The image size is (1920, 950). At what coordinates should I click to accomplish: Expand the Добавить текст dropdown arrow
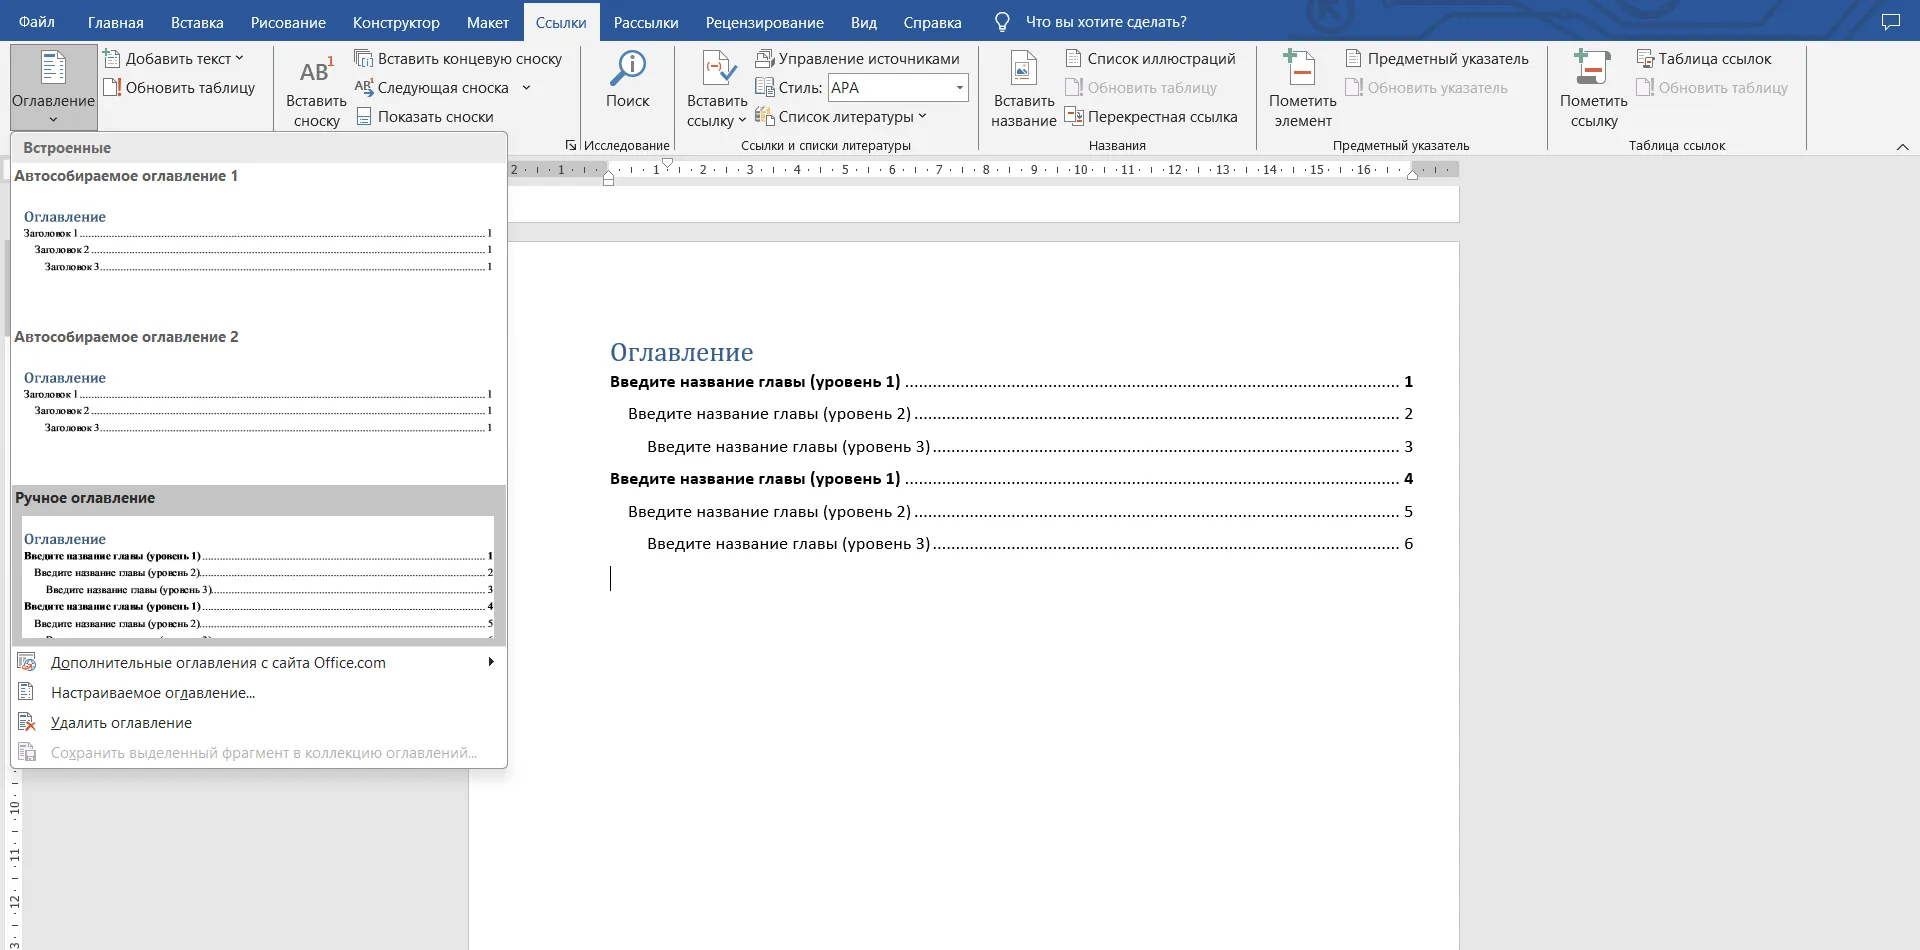tap(240, 59)
